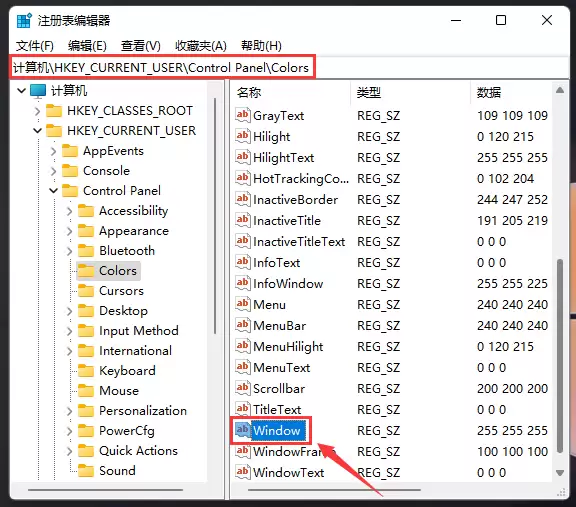
Task: Click the Mouse folder icon
Action: coord(86,391)
